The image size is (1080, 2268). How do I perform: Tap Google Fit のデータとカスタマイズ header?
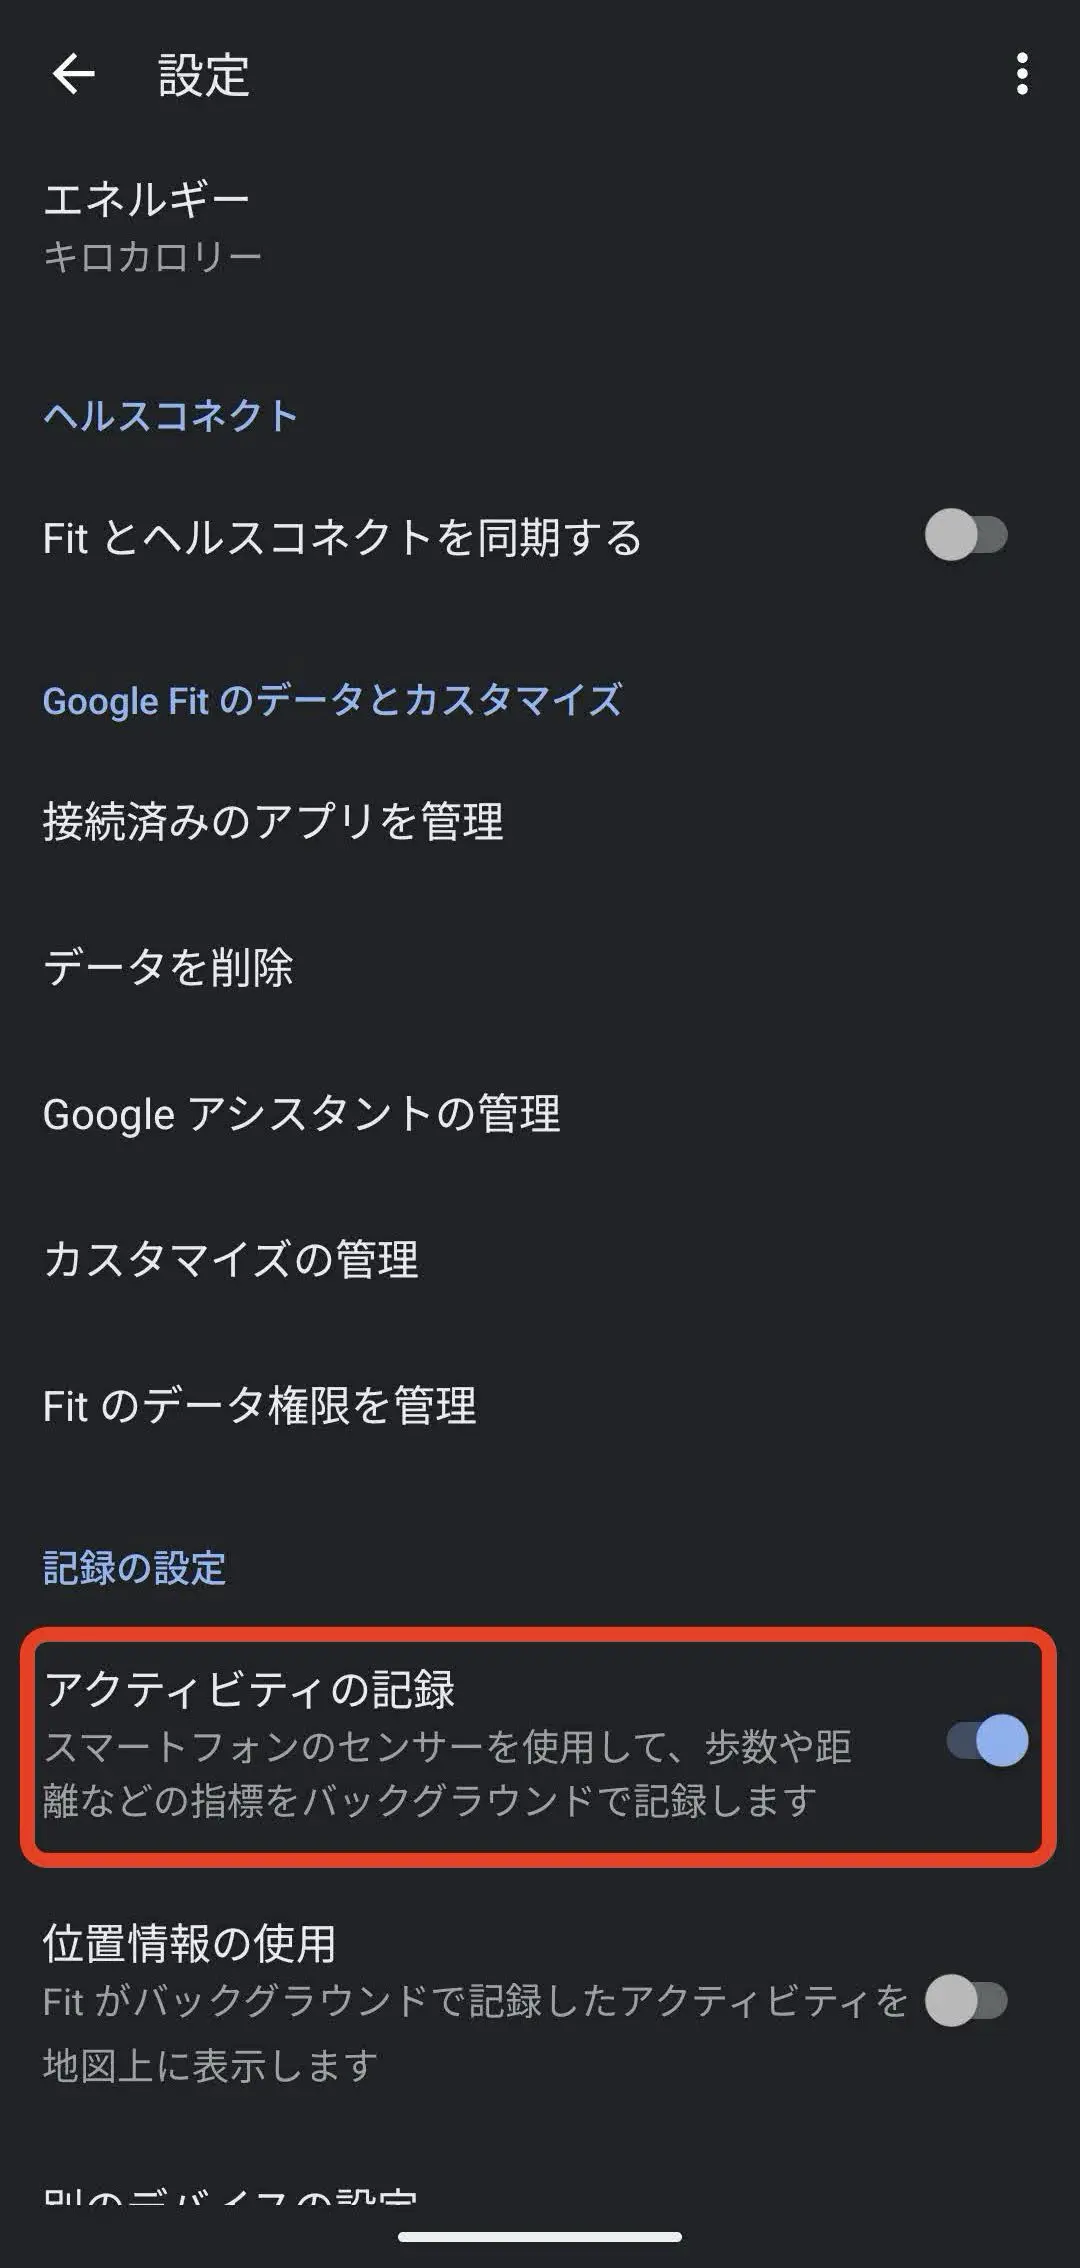(x=332, y=701)
